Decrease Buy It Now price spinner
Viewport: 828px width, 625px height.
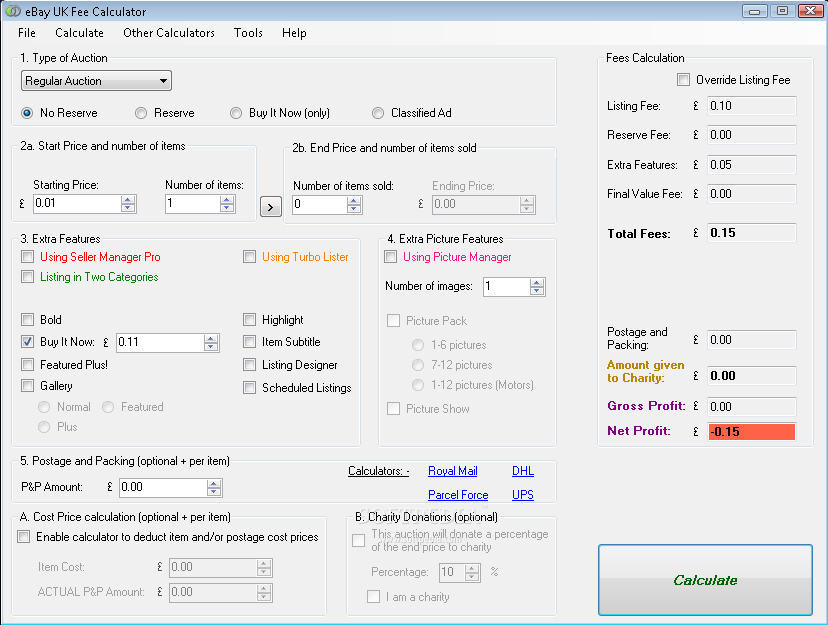[211, 347]
